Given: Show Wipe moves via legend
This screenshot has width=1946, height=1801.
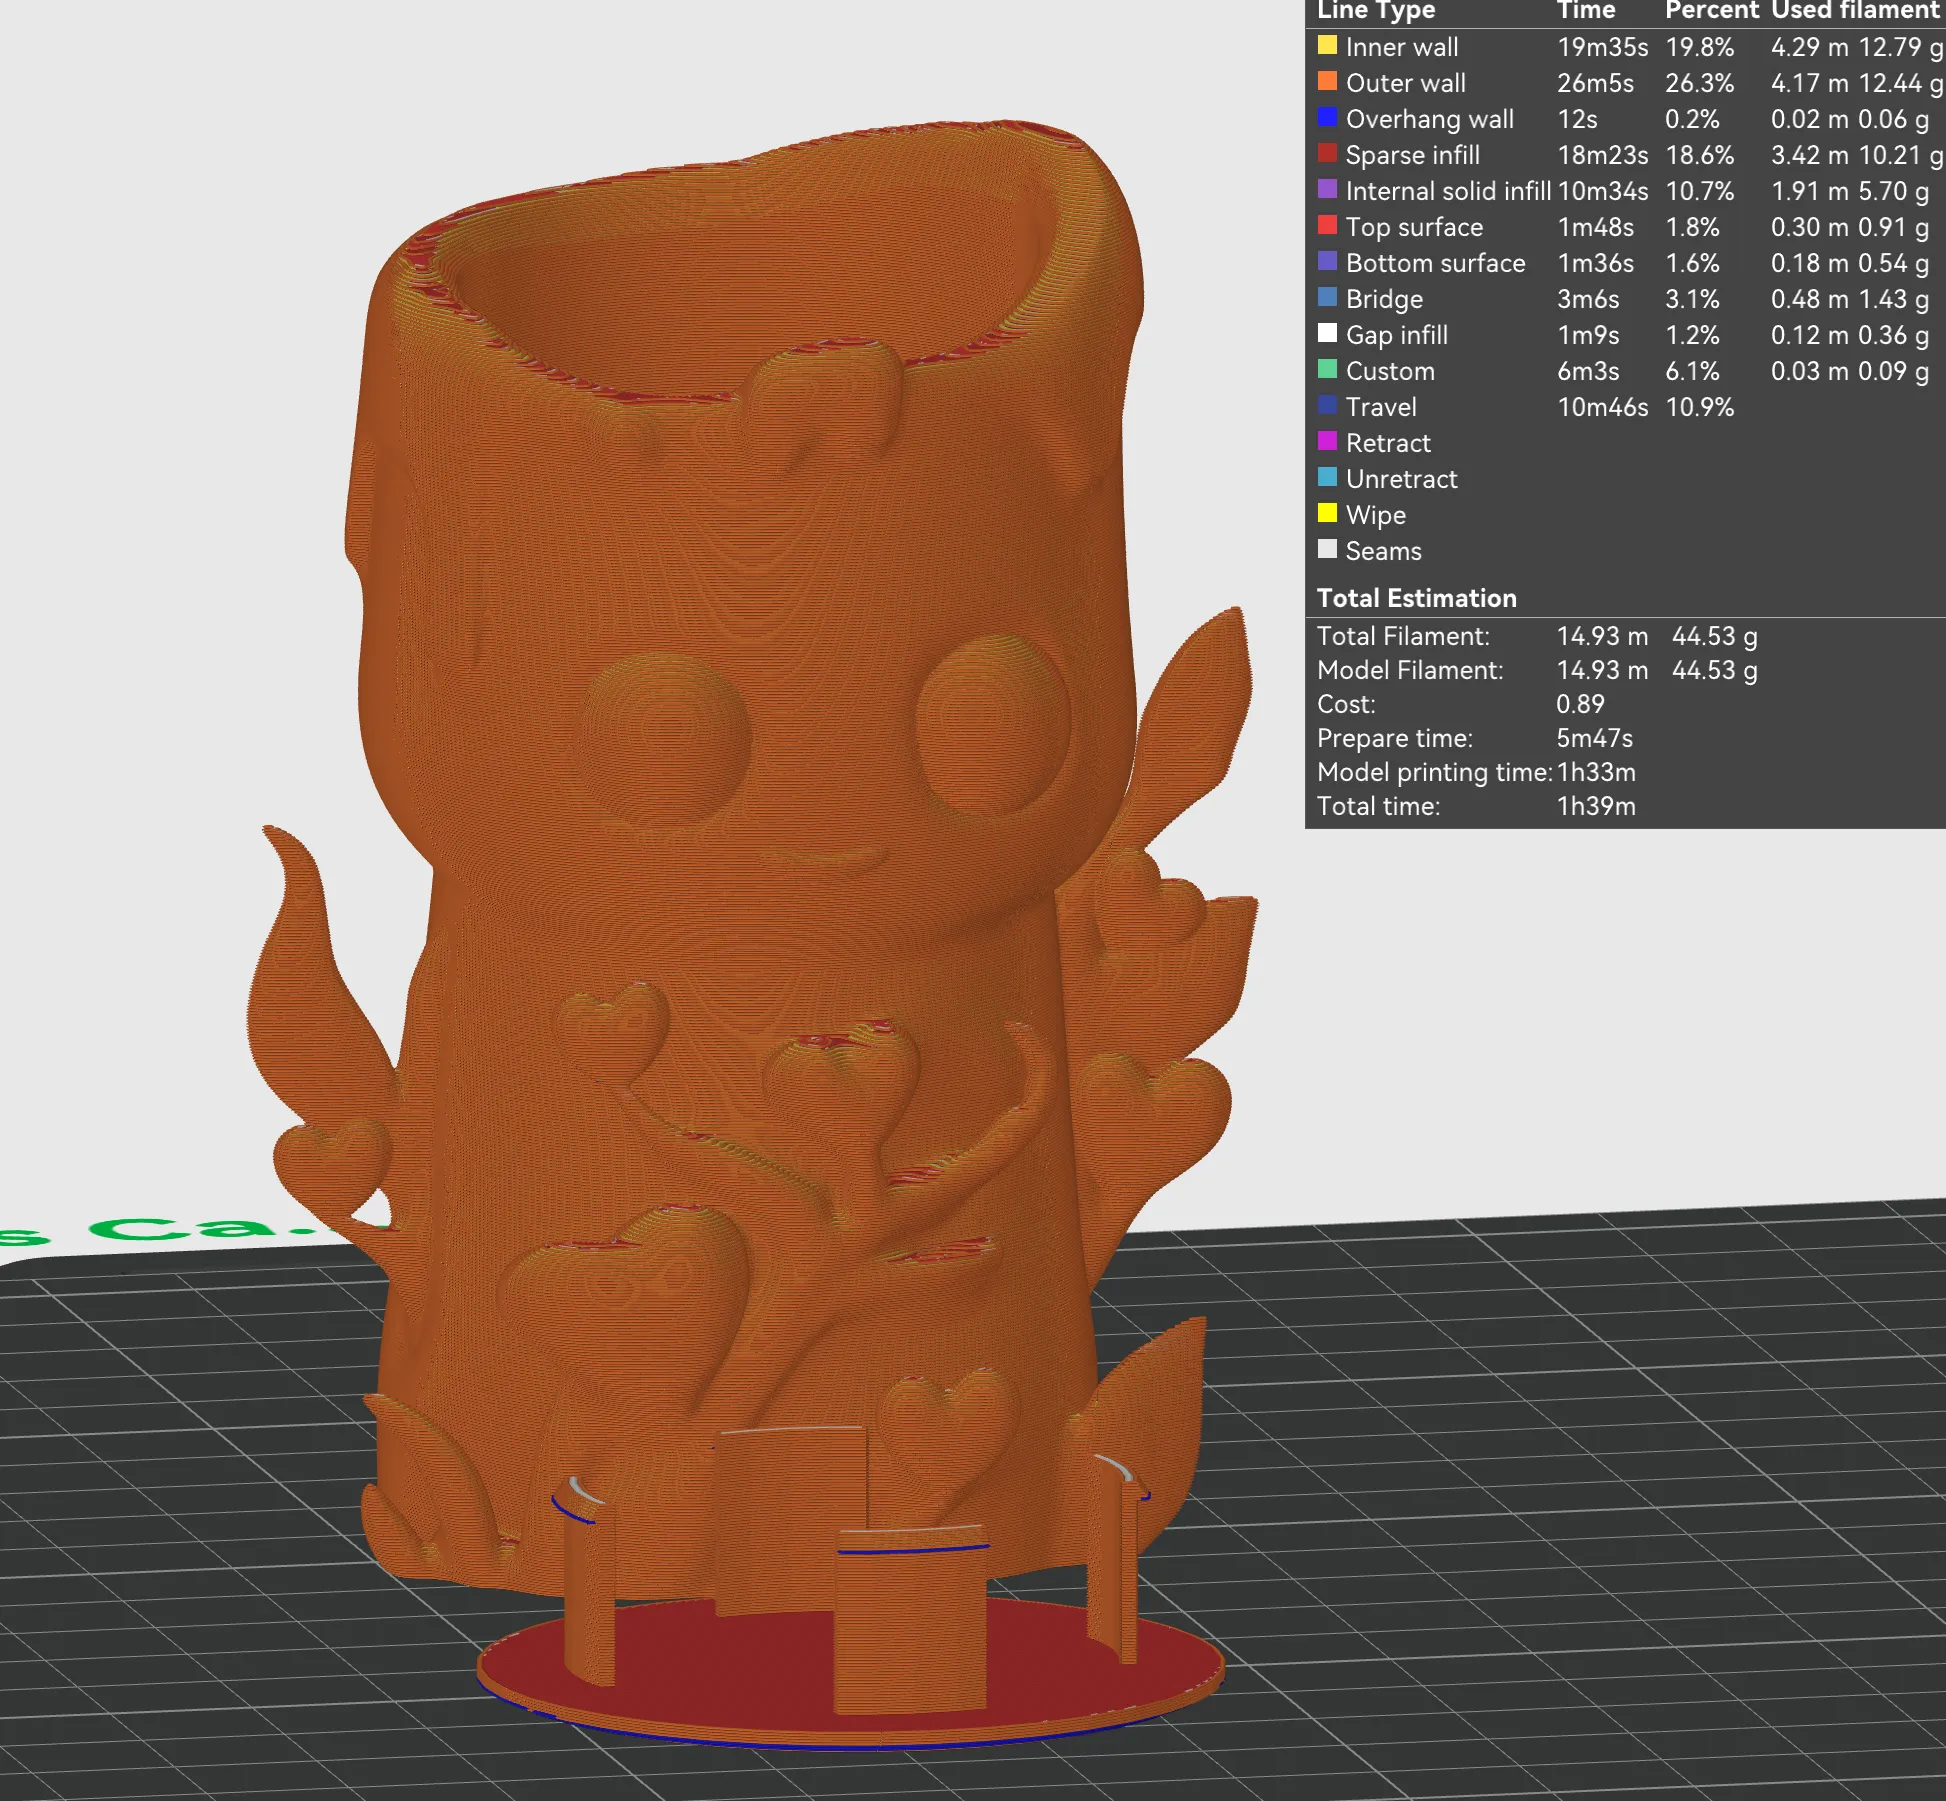Looking at the screenshot, I should (x=1375, y=515).
